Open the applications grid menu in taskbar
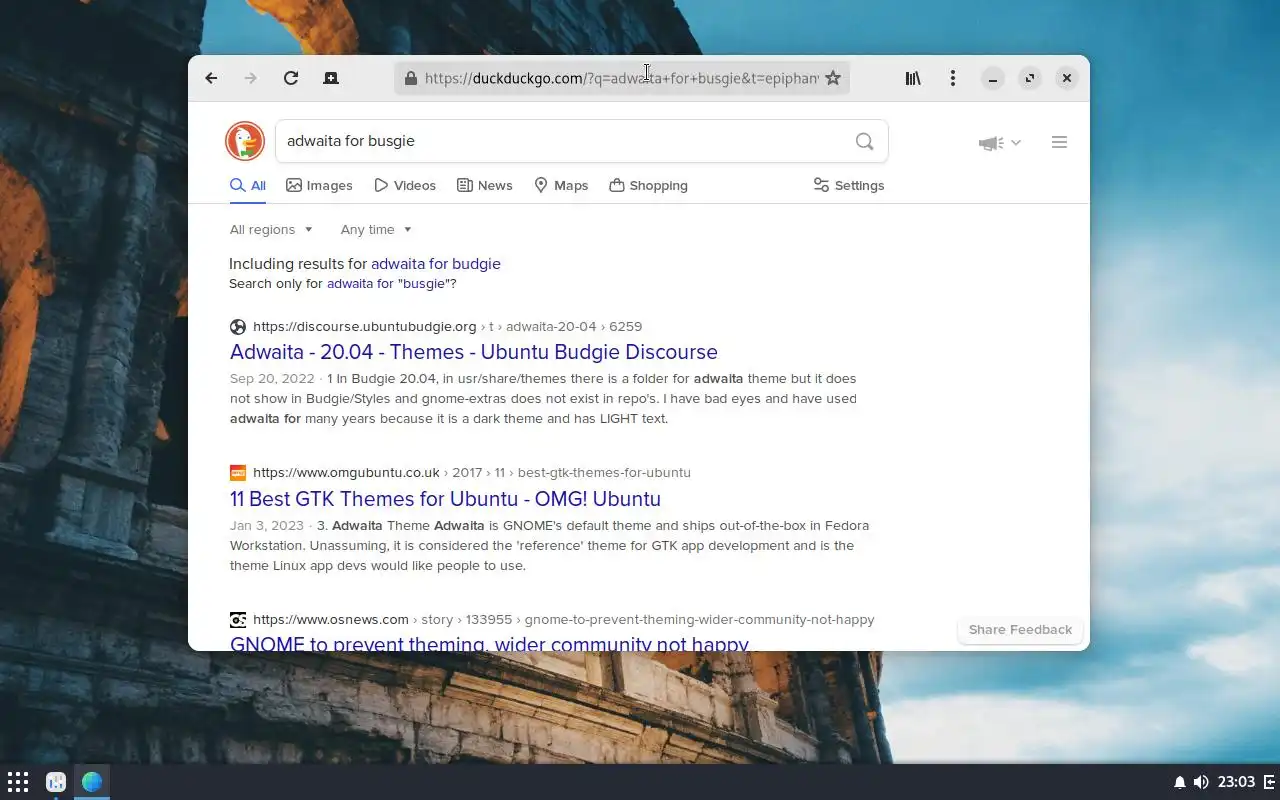The height and width of the screenshot is (800, 1280). 18,782
